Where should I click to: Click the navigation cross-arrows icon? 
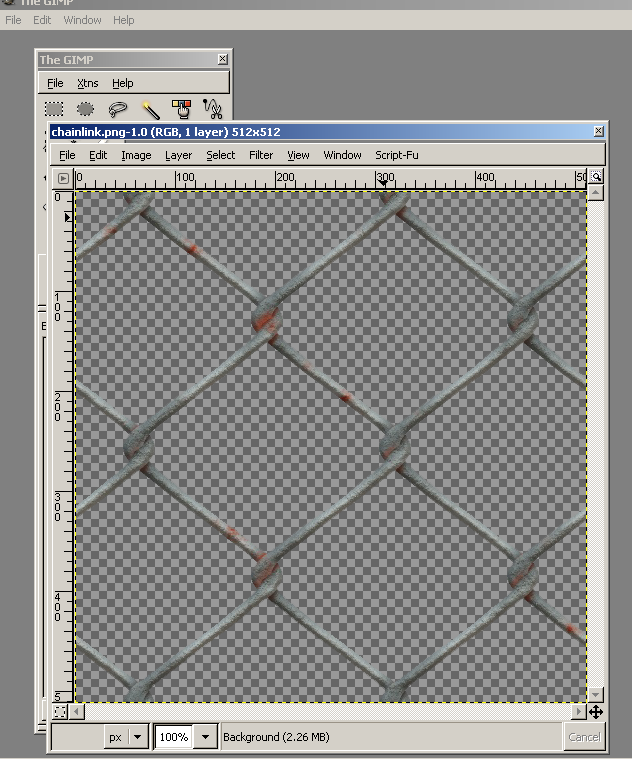(x=596, y=712)
